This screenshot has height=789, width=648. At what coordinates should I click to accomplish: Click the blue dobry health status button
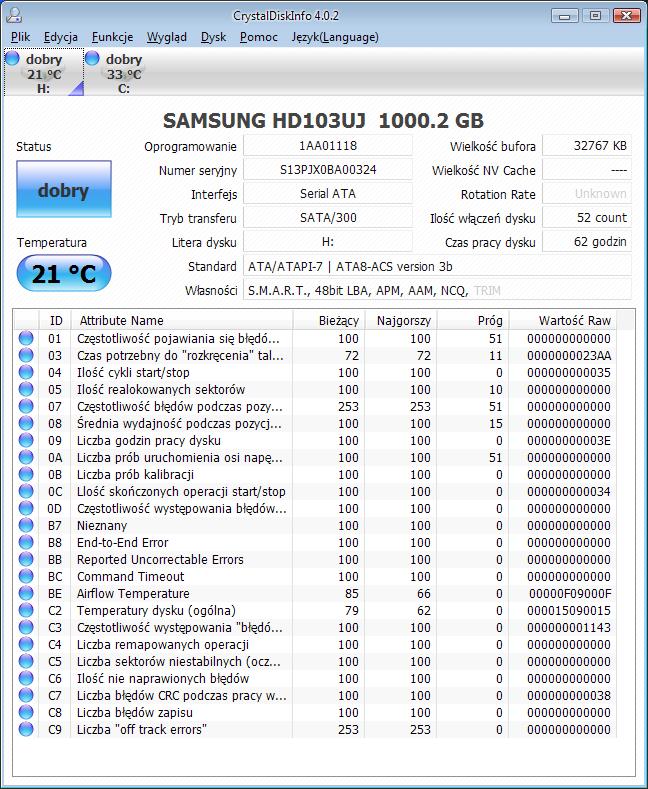tap(64, 189)
